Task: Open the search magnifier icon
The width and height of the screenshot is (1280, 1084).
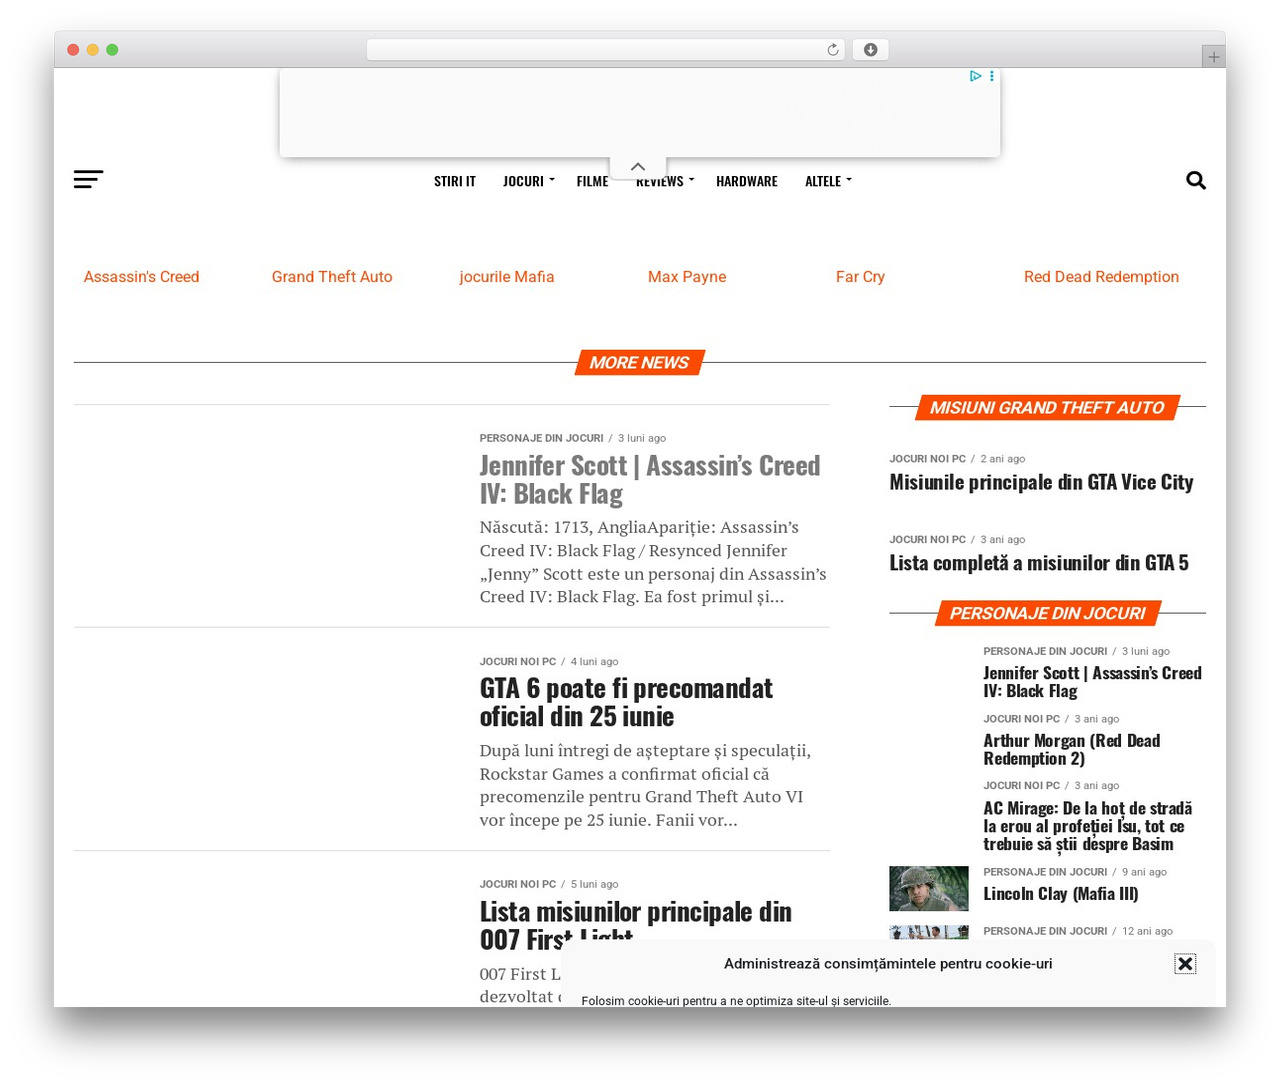Action: coord(1196,180)
